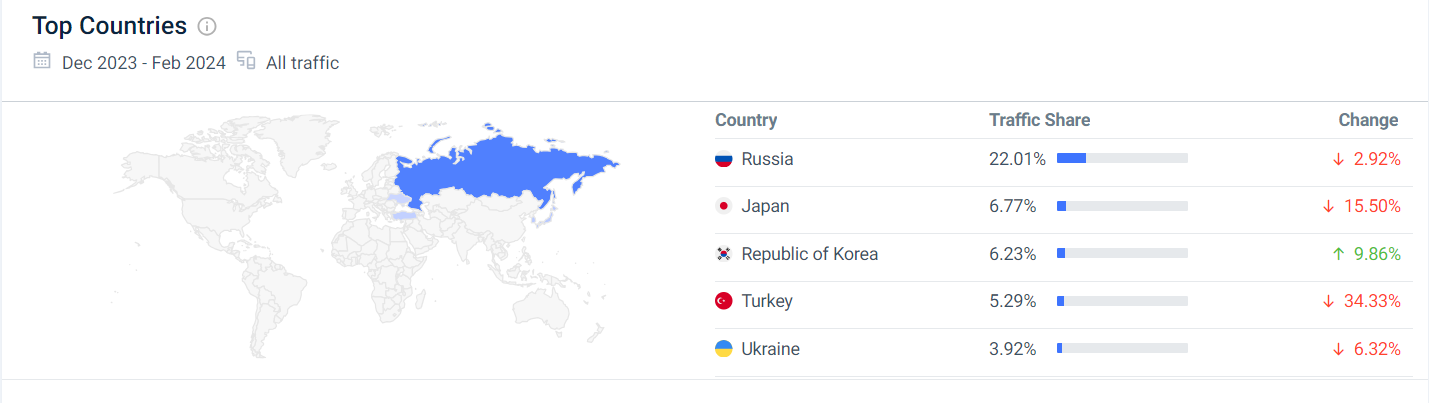Open the Dec 2023 - Feb 2024 date range
Image resolution: width=1429 pixels, height=403 pixels.
click(x=144, y=63)
